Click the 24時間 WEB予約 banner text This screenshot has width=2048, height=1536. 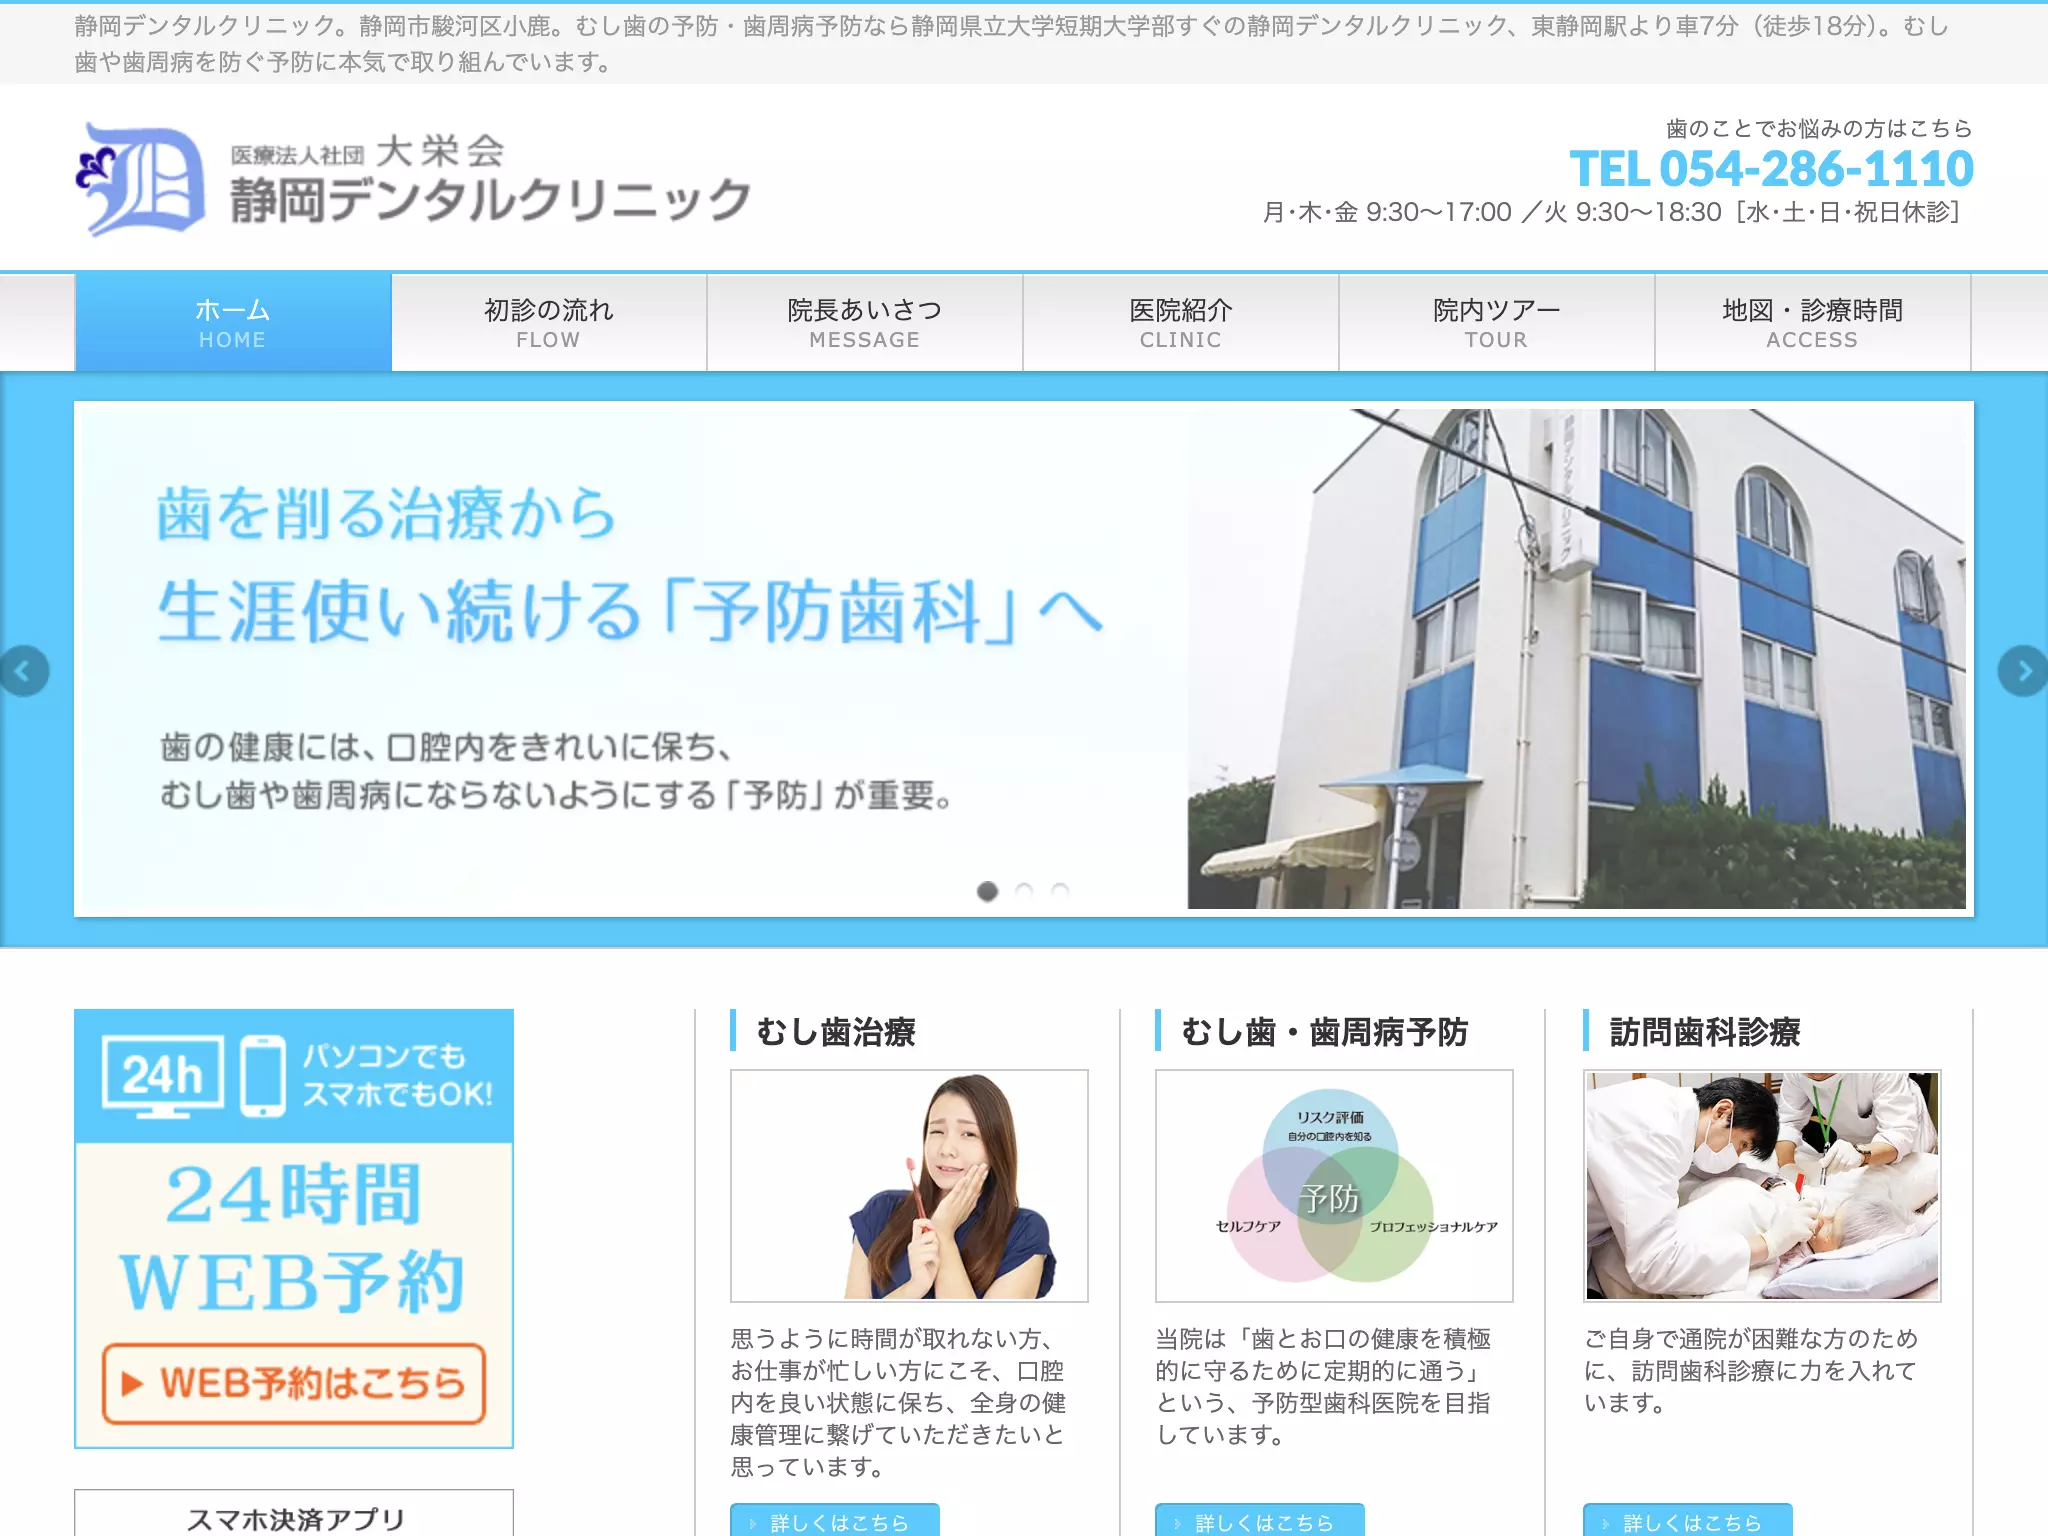[x=294, y=1238]
